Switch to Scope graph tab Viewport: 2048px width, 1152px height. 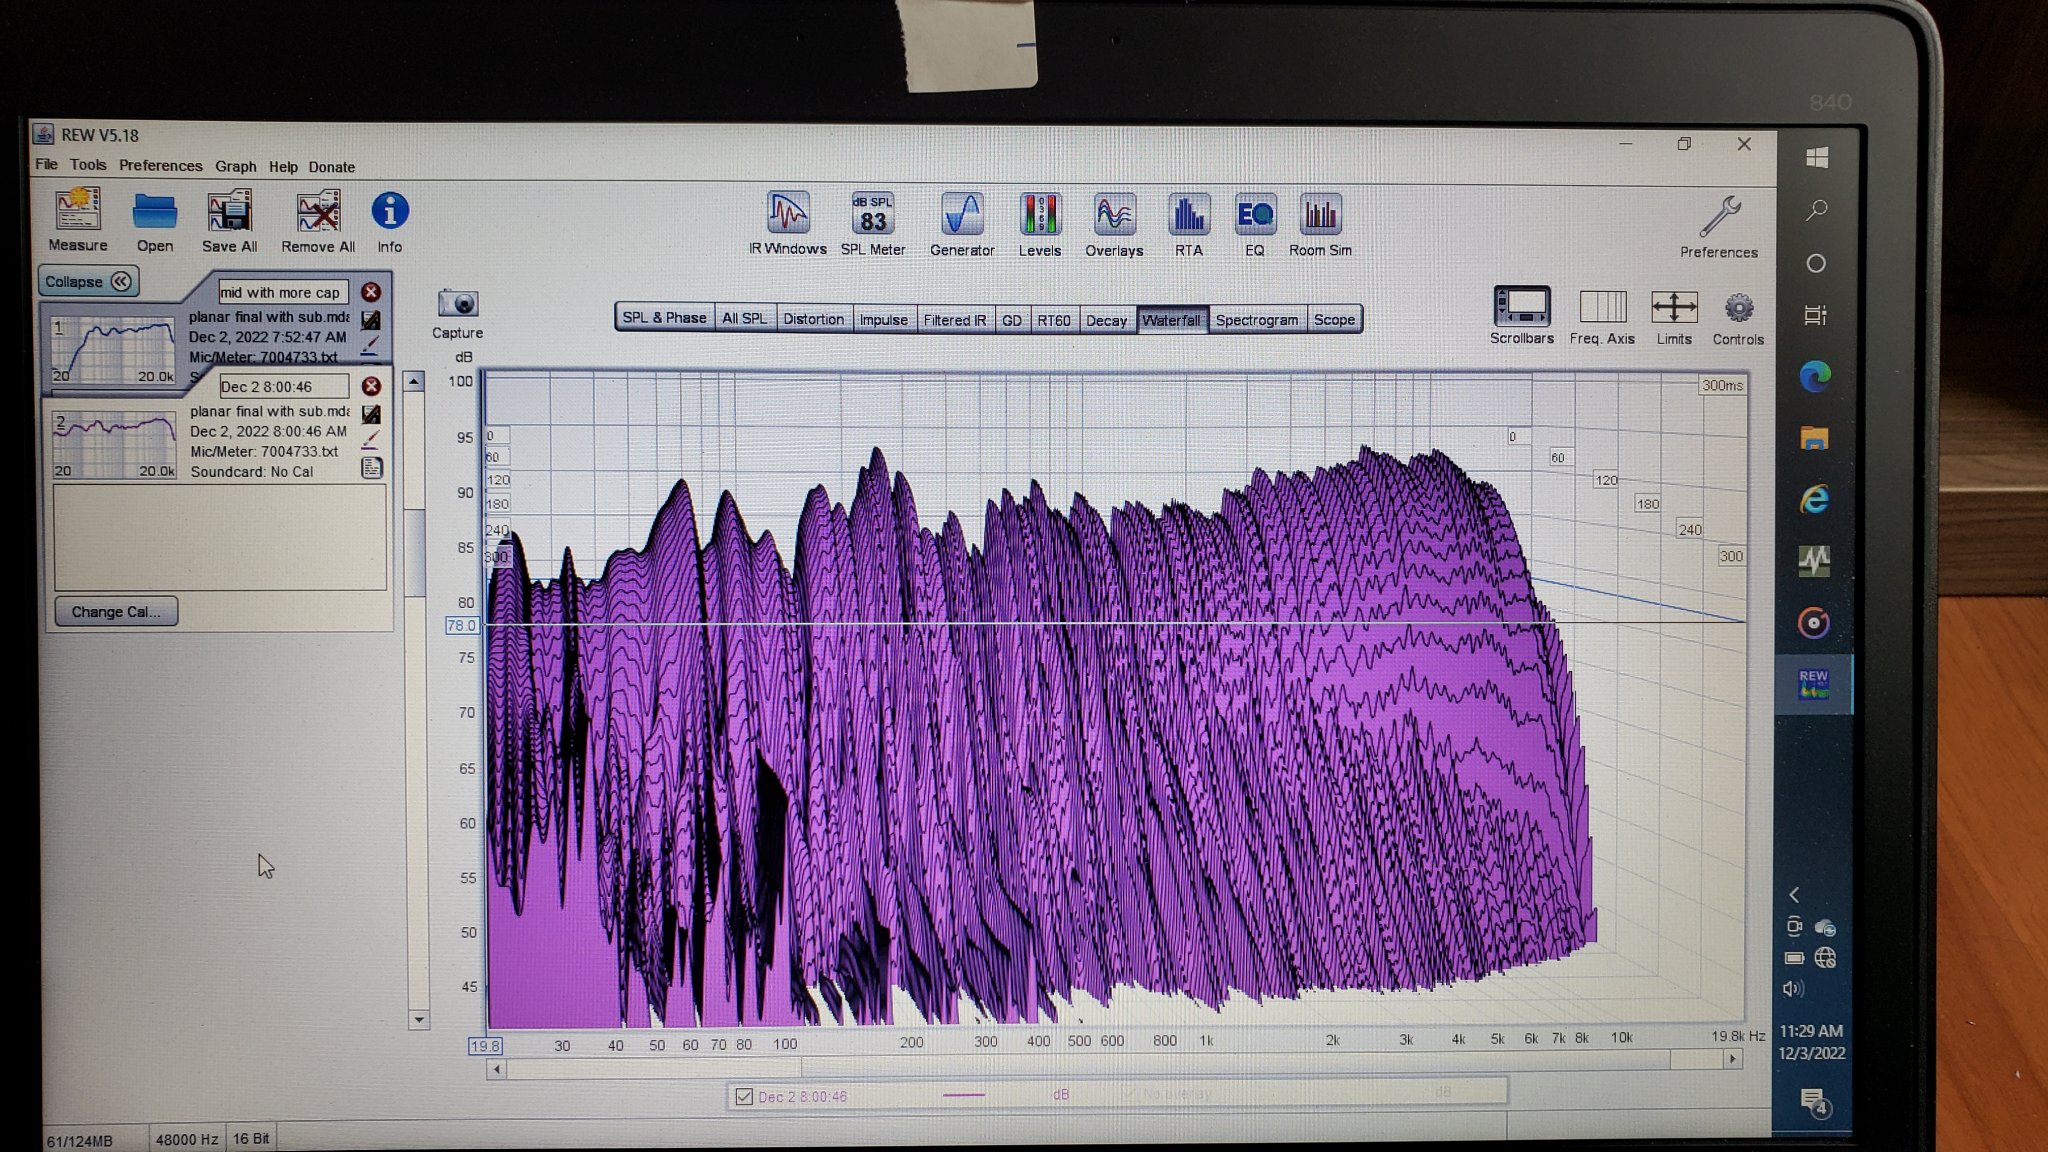[x=1334, y=320]
